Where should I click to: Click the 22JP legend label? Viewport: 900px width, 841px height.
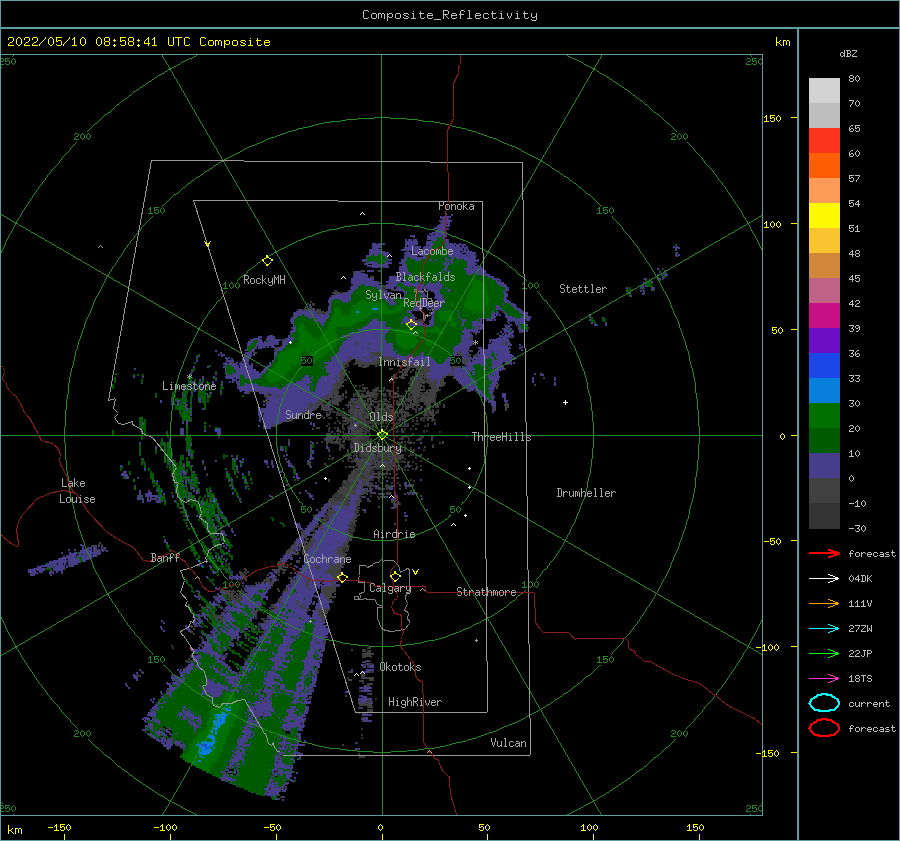(860, 653)
